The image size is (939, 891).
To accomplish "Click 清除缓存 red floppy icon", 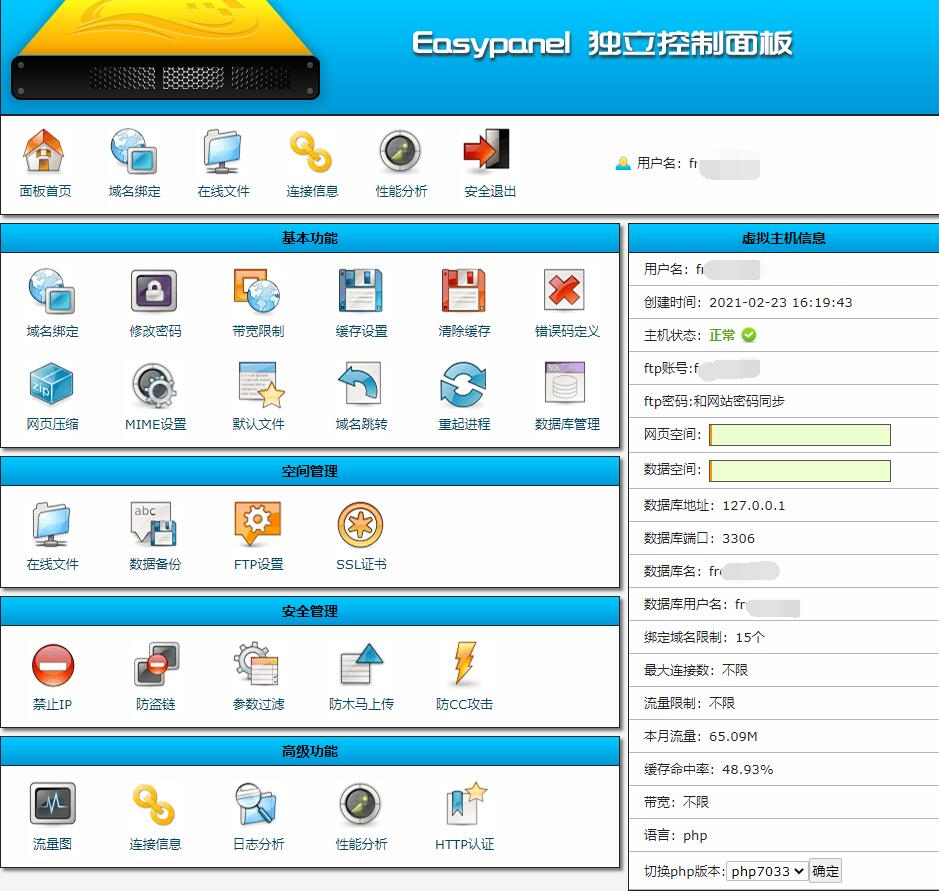I will (464, 291).
